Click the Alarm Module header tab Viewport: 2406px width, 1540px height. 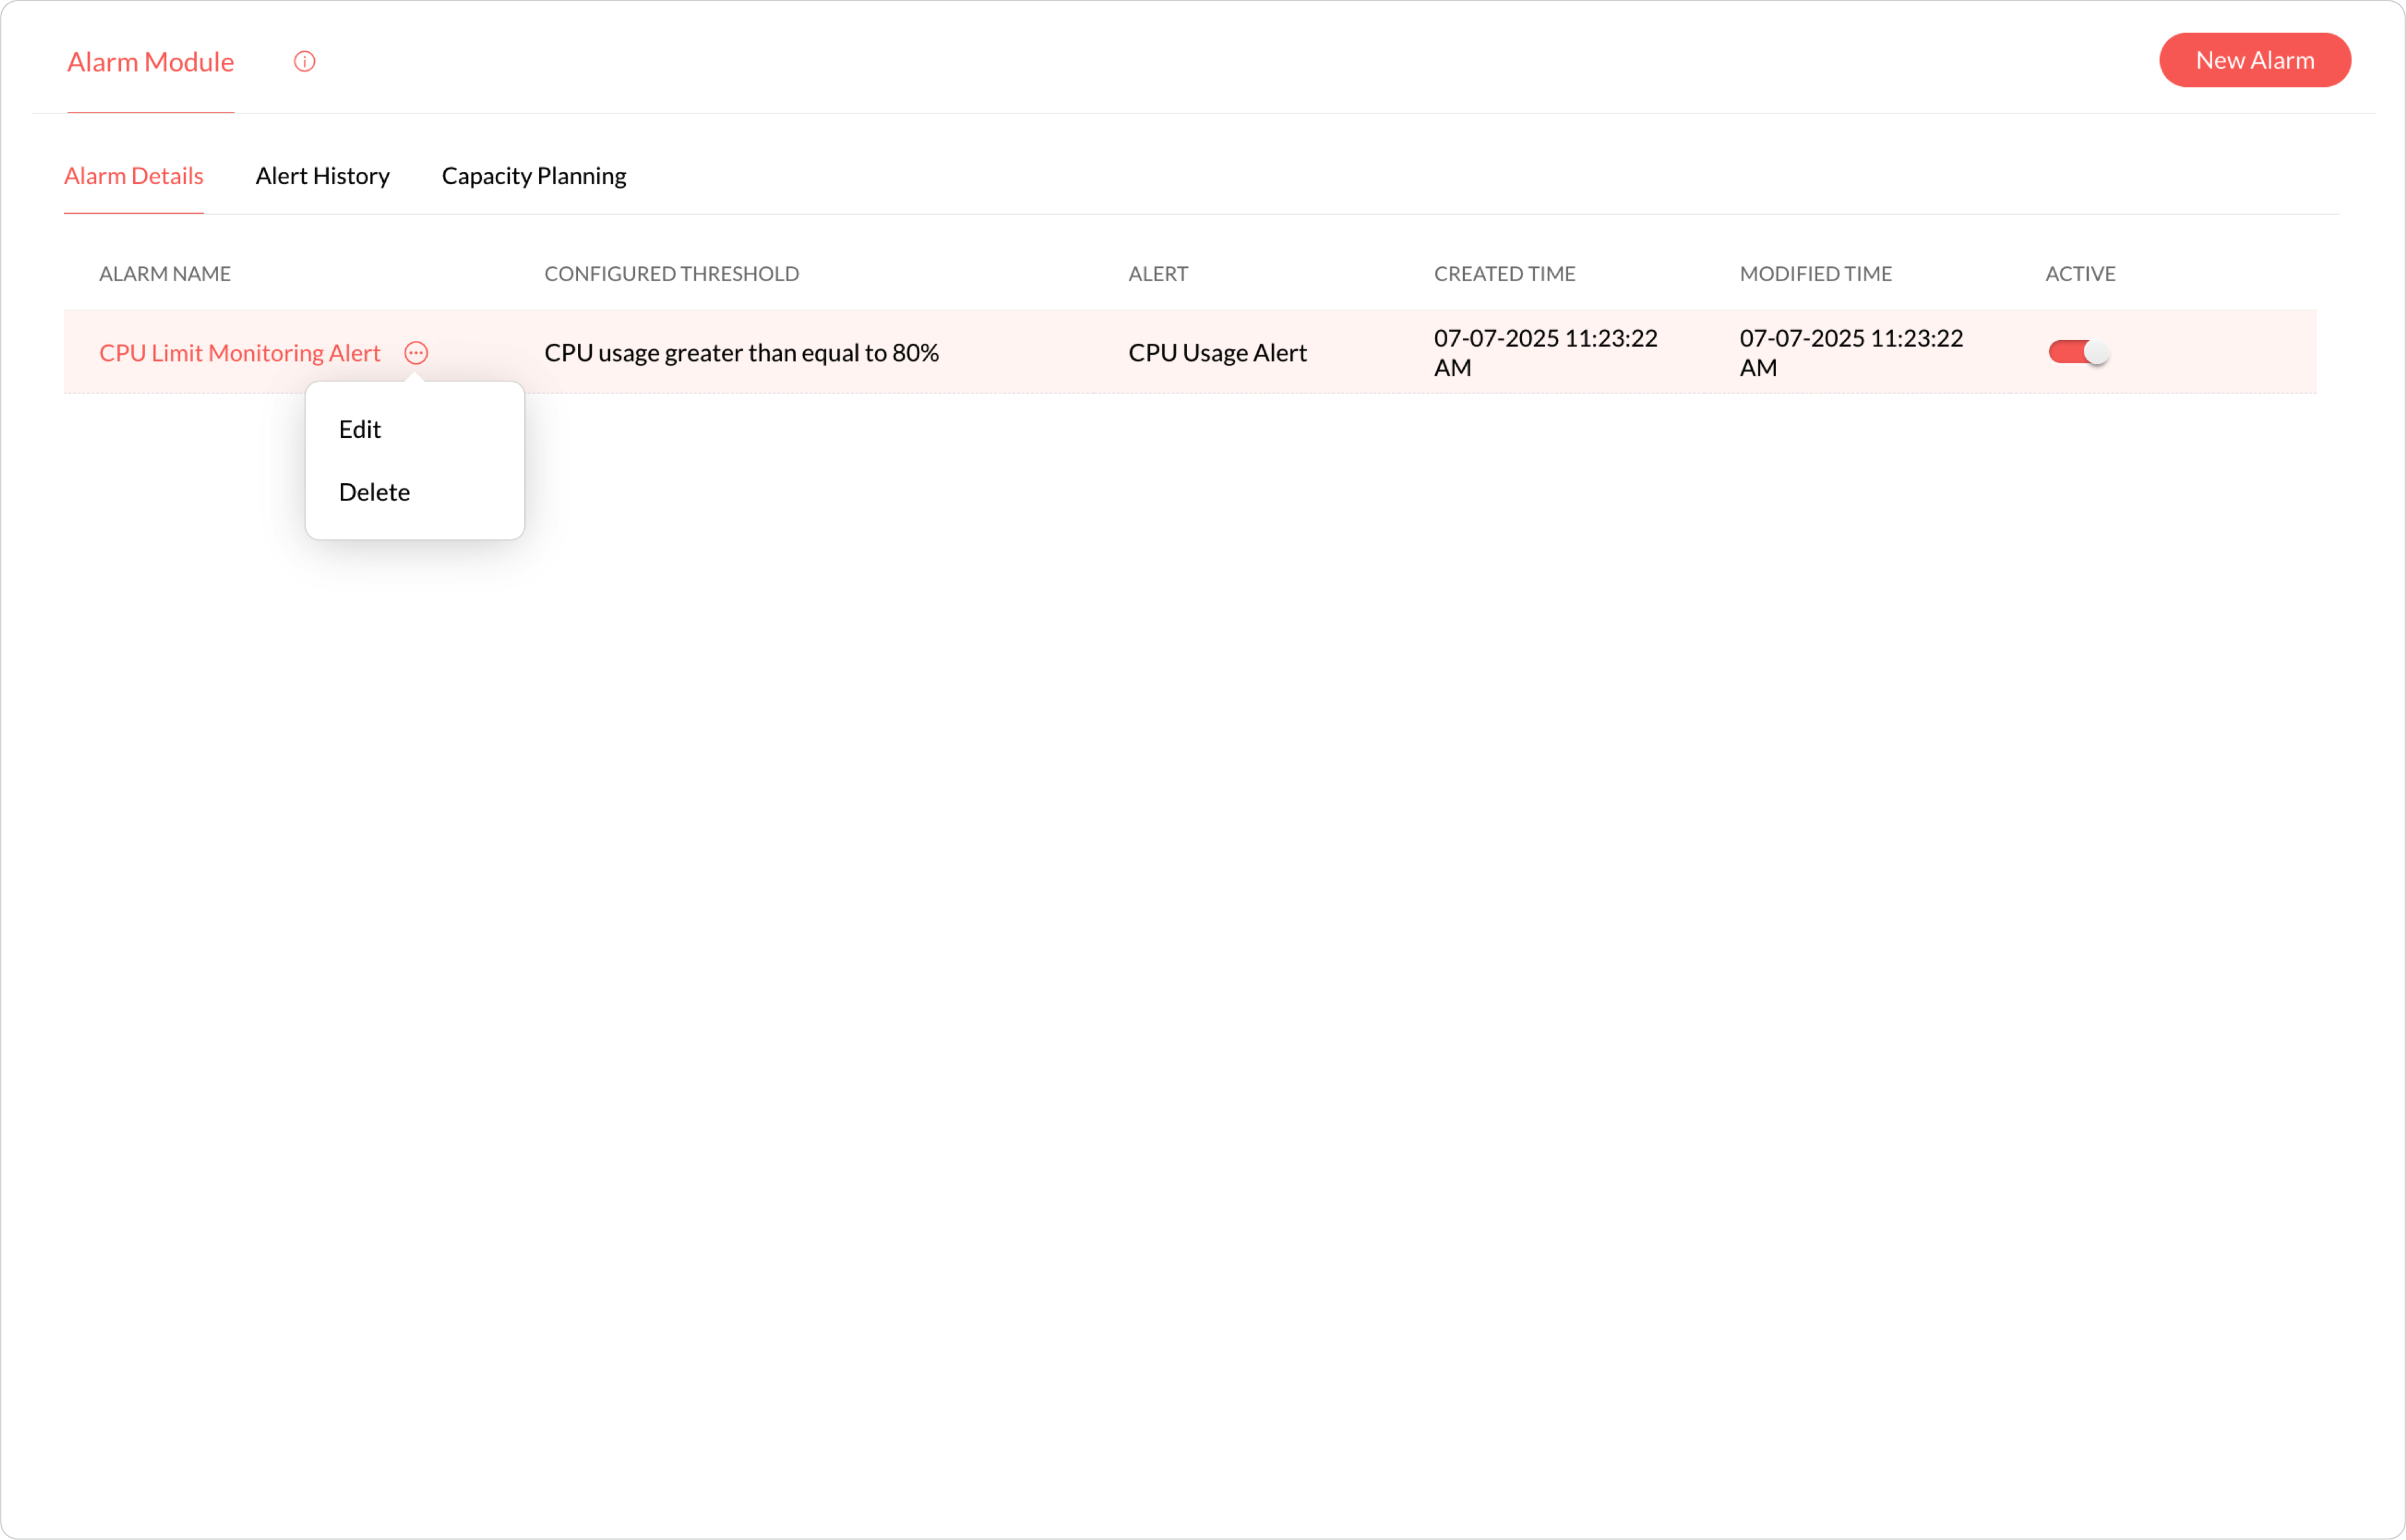click(151, 62)
